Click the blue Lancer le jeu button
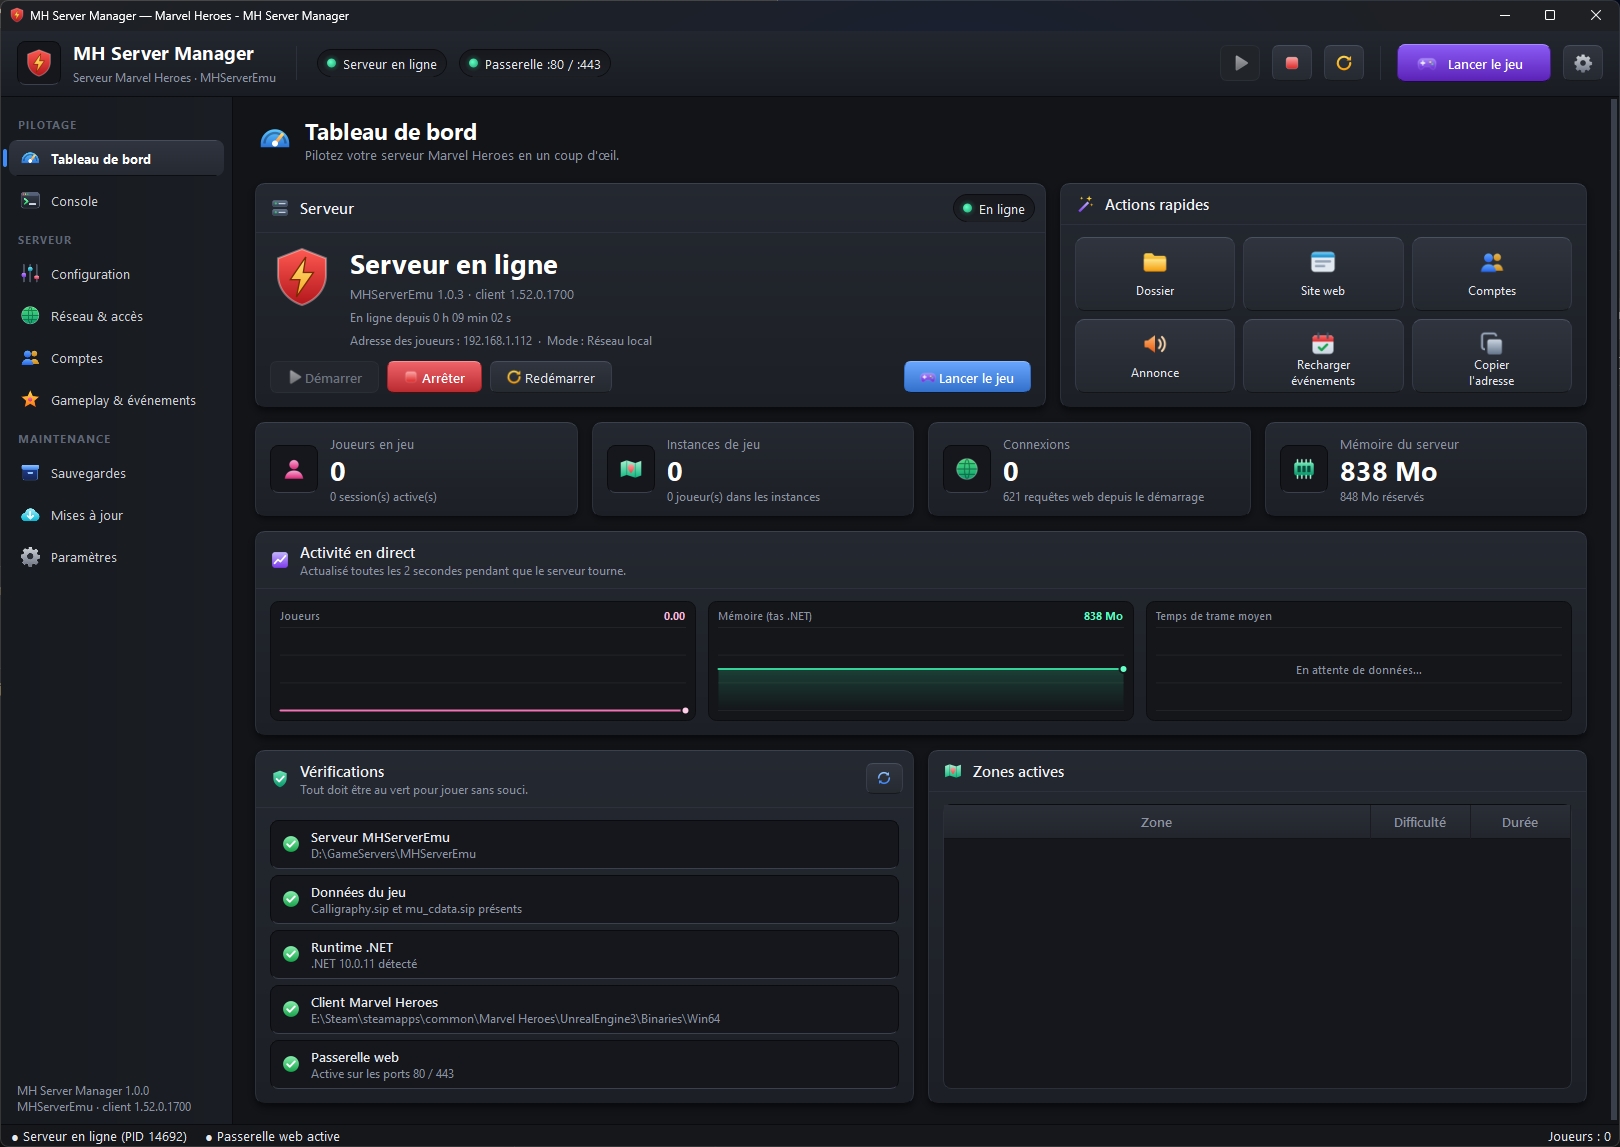1620x1147 pixels. tap(967, 377)
